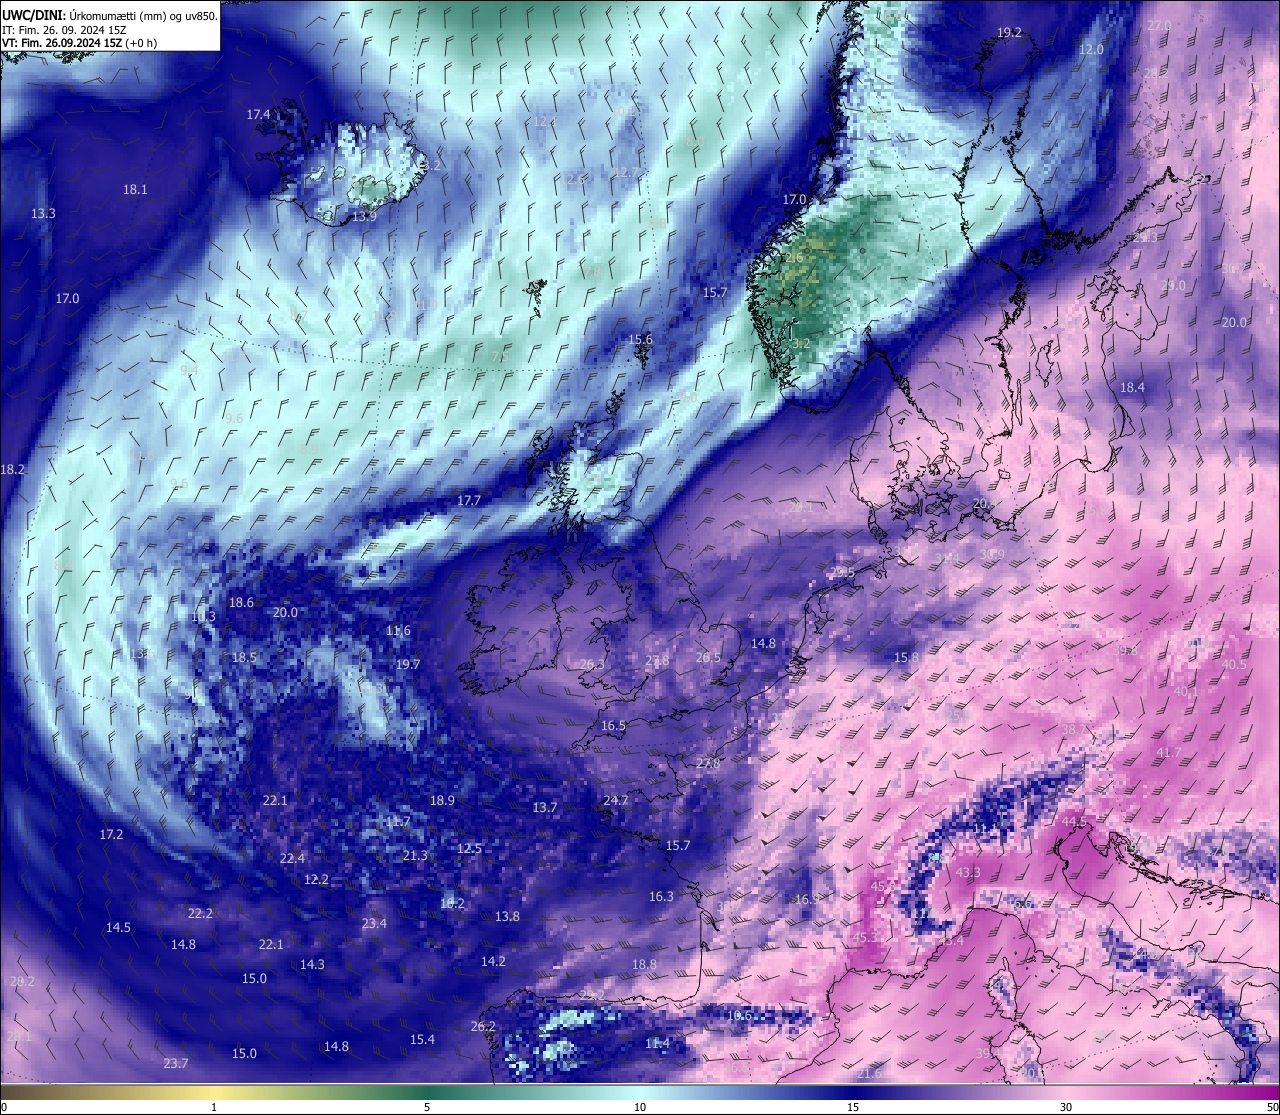This screenshot has width=1280, height=1115.
Task: Click the 24.7 value near Brittany
Action: (616, 801)
